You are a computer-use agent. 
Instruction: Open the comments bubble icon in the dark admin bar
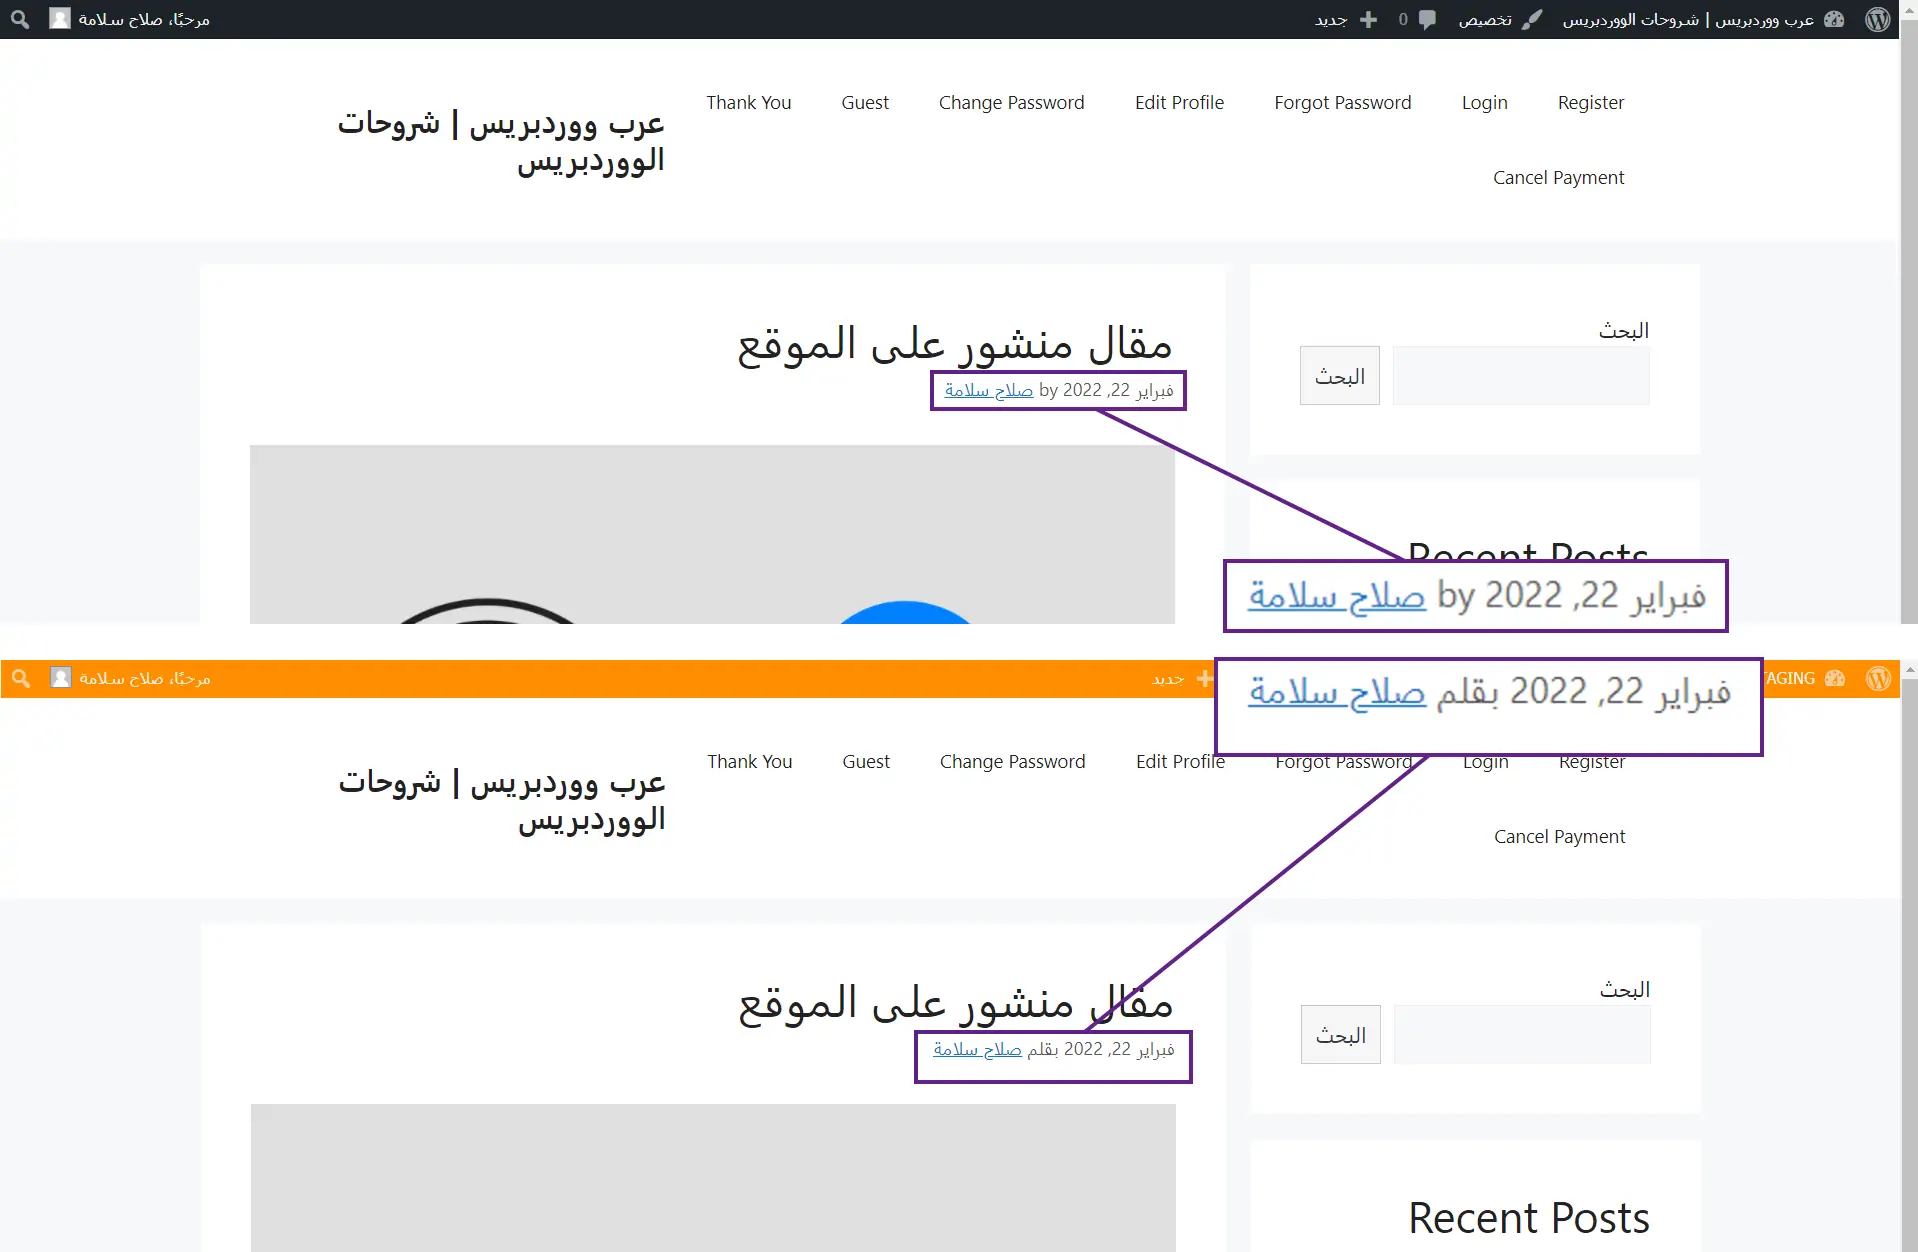(x=1427, y=19)
